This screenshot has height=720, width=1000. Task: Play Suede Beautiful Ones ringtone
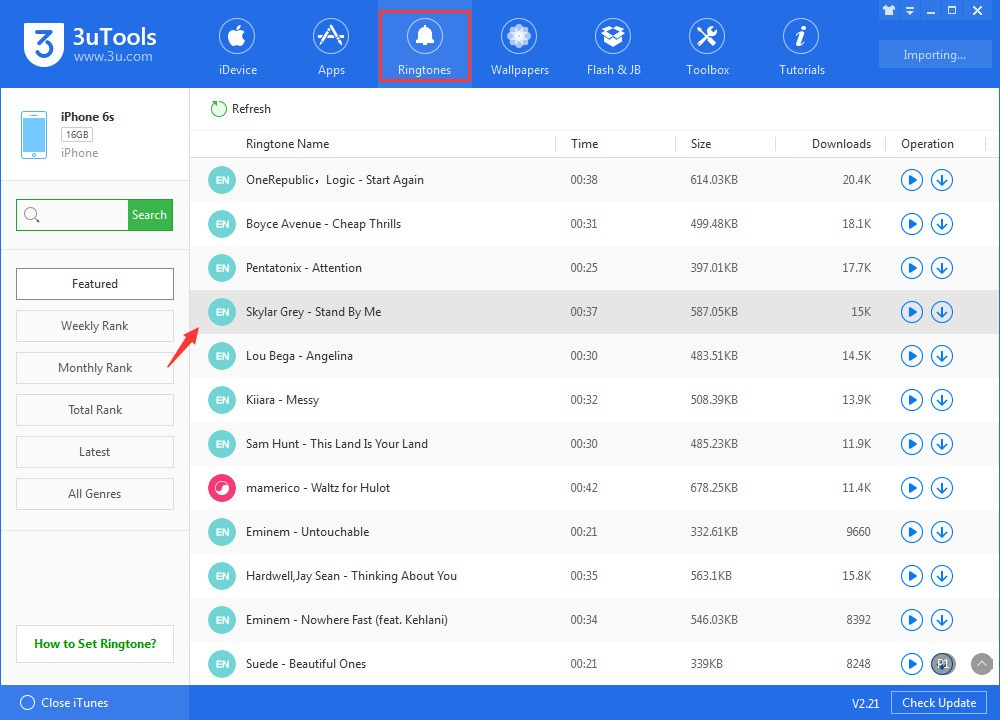911,664
